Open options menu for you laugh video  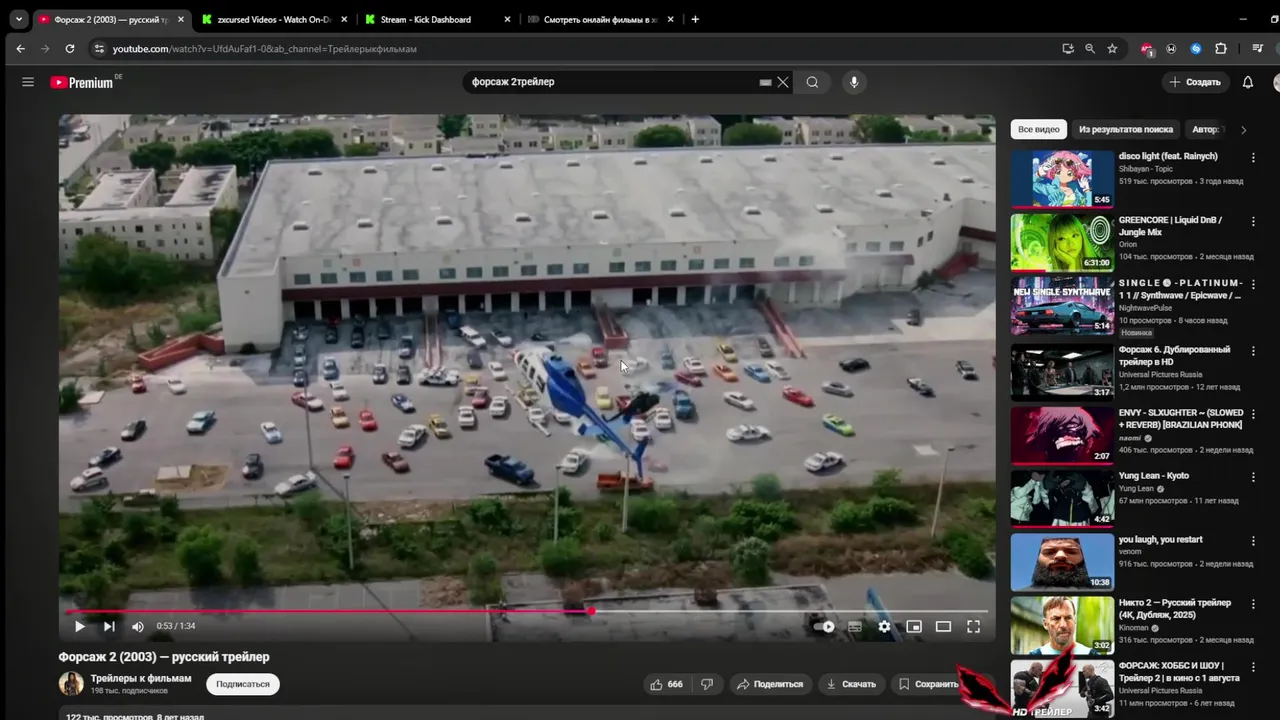tap(1253, 540)
